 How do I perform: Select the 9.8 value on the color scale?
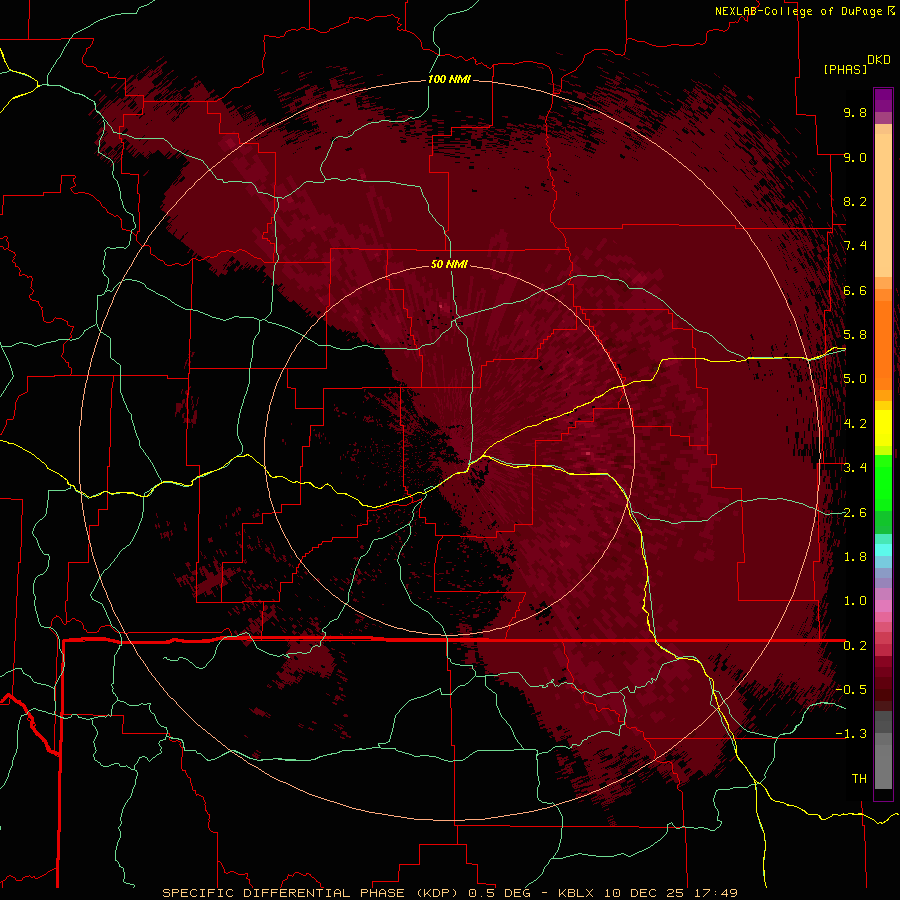tap(855, 112)
